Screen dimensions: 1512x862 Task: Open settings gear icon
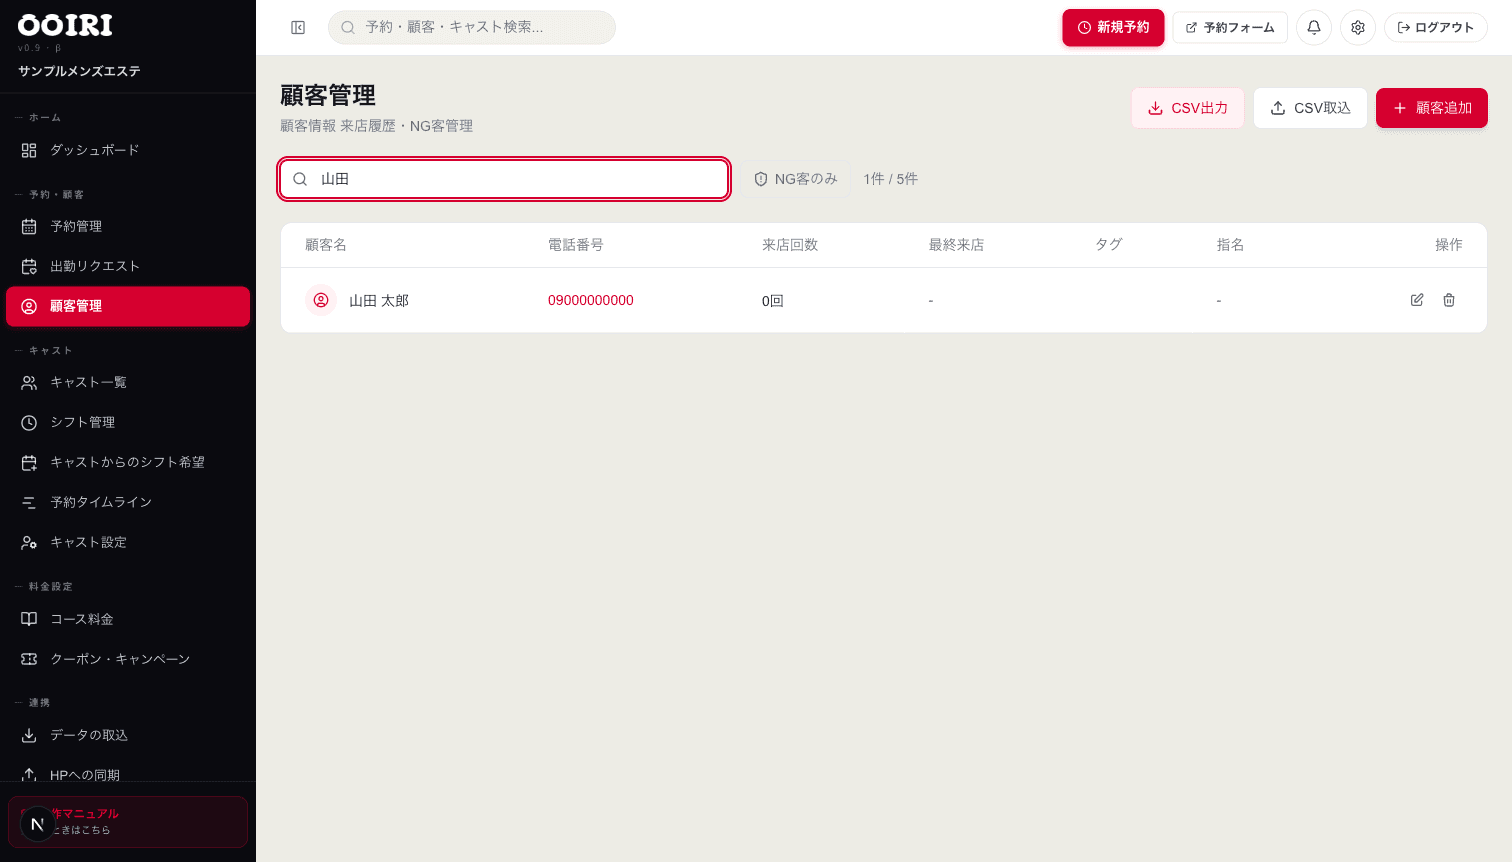pyautogui.click(x=1358, y=28)
